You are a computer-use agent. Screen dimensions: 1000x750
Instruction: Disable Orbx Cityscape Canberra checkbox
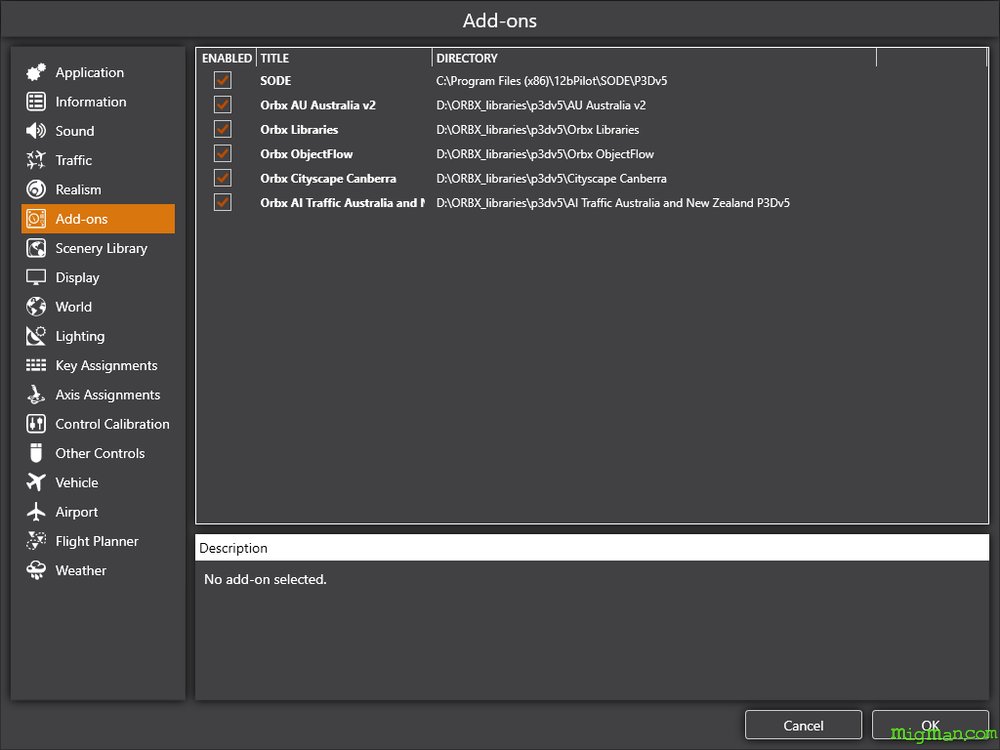223,178
